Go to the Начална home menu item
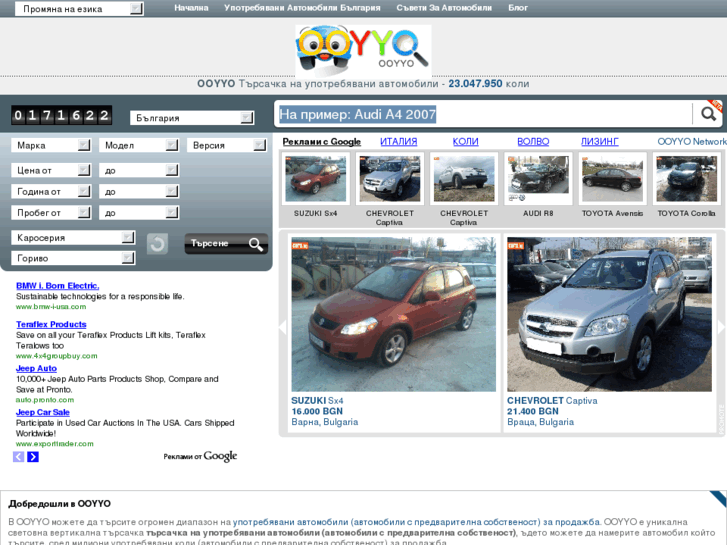 click(x=191, y=8)
